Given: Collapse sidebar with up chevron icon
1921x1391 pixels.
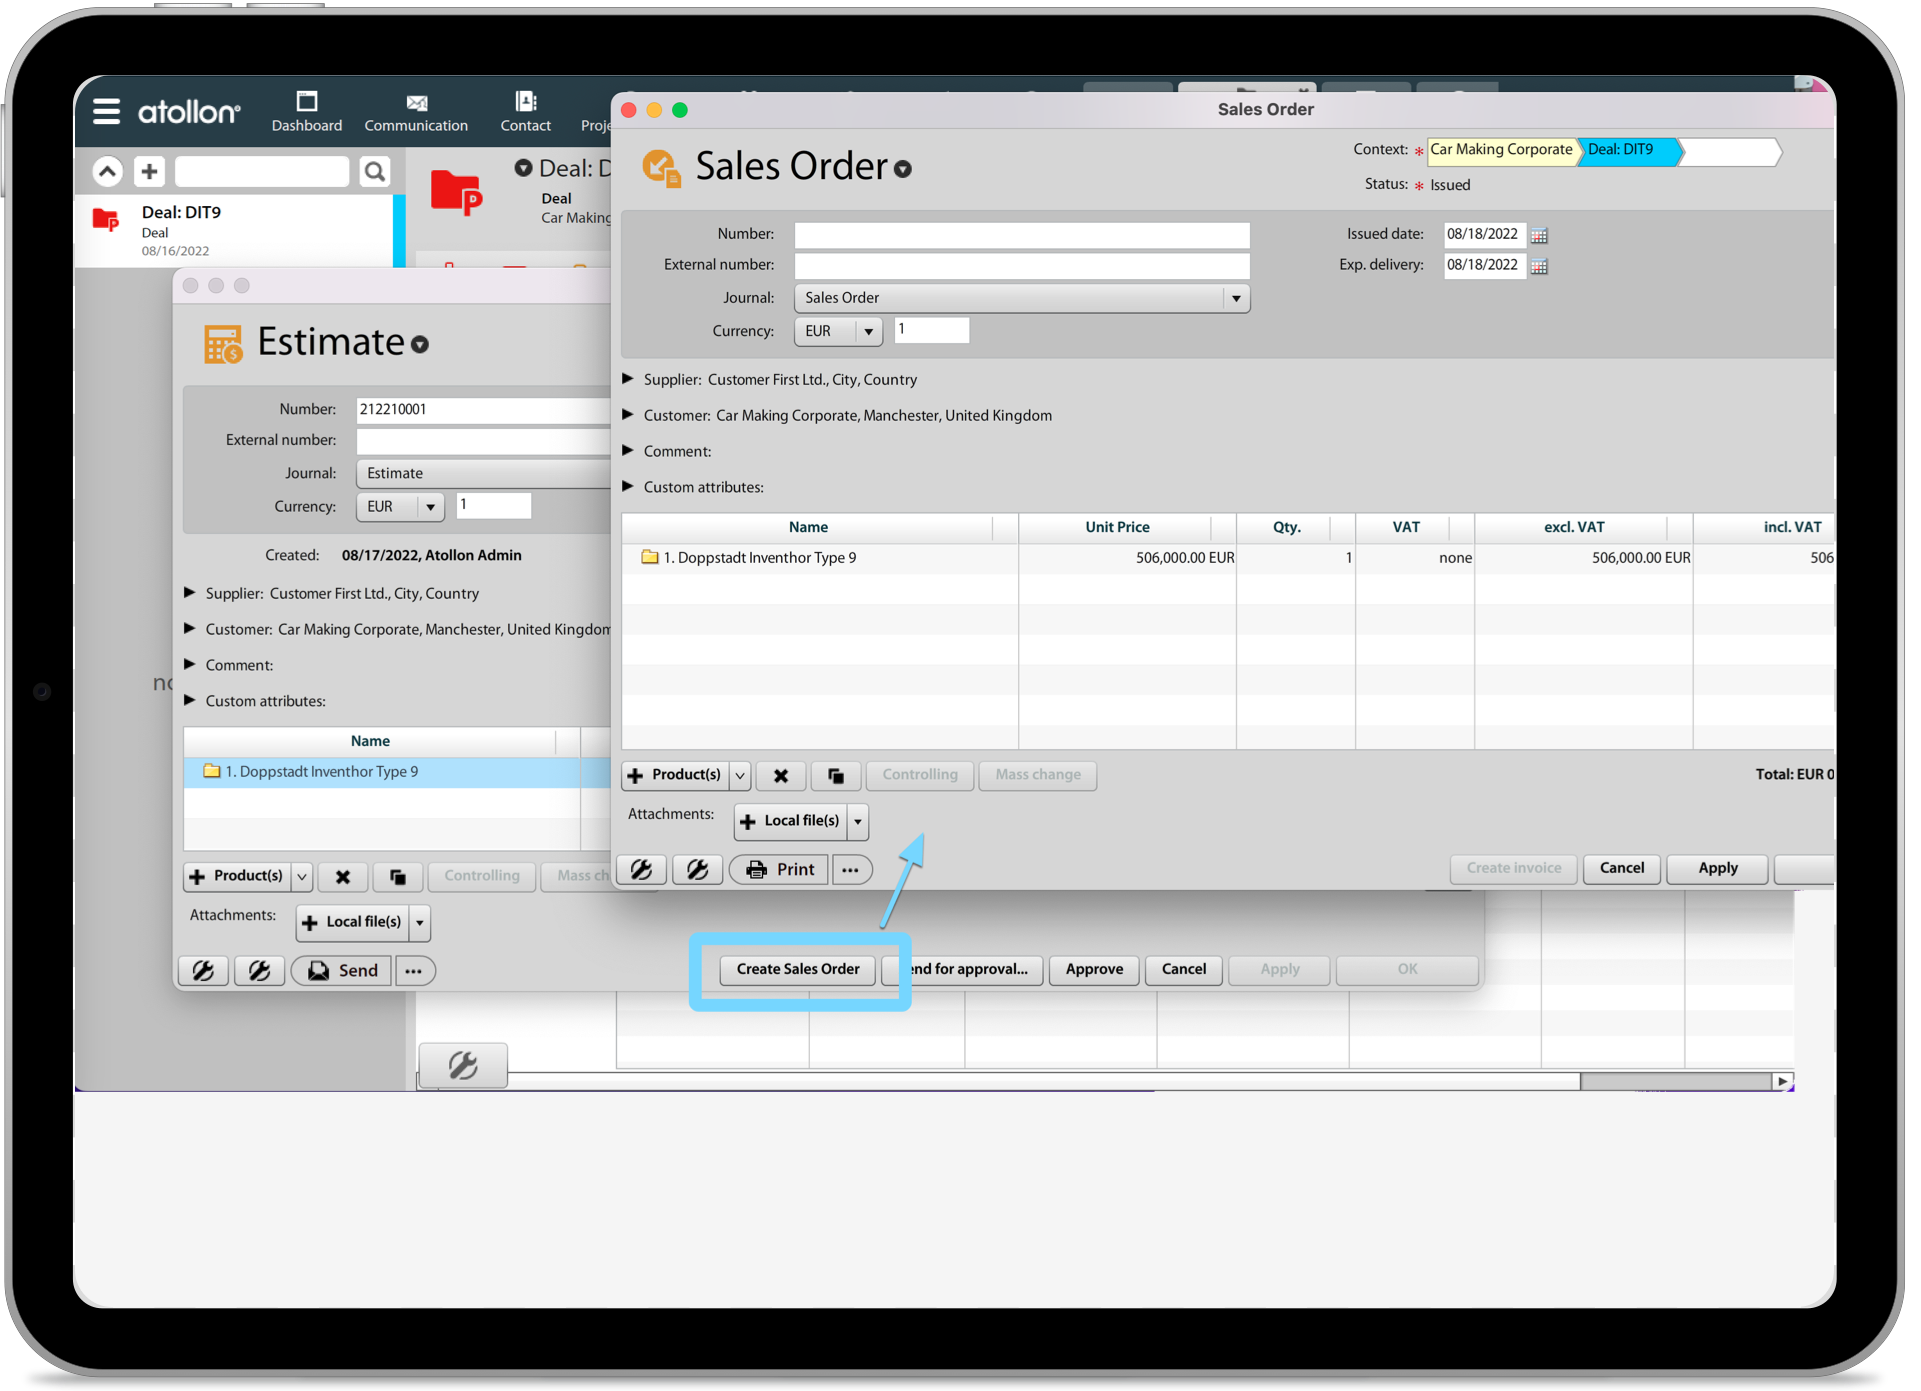Looking at the screenshot, I should click(x=108, y=172).
